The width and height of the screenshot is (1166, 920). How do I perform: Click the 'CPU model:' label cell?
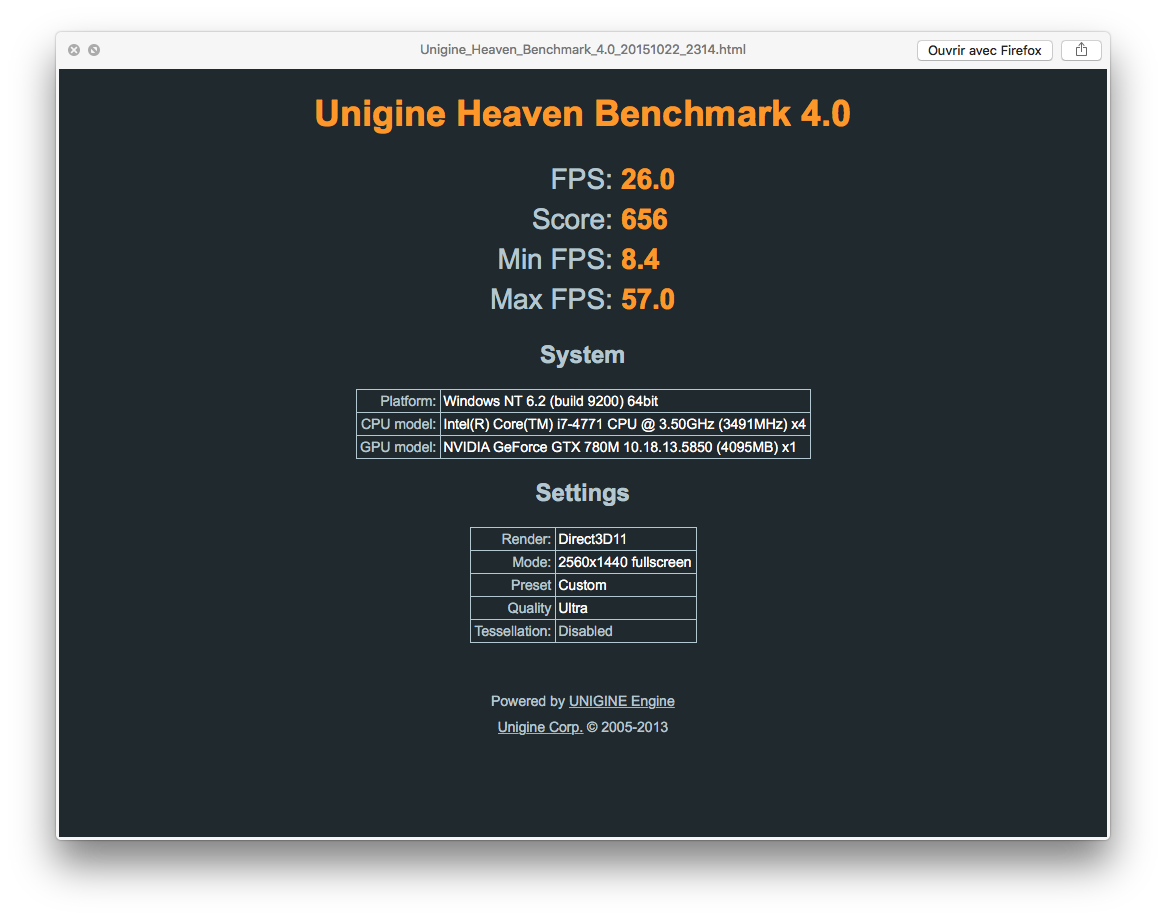pos(399,424)
